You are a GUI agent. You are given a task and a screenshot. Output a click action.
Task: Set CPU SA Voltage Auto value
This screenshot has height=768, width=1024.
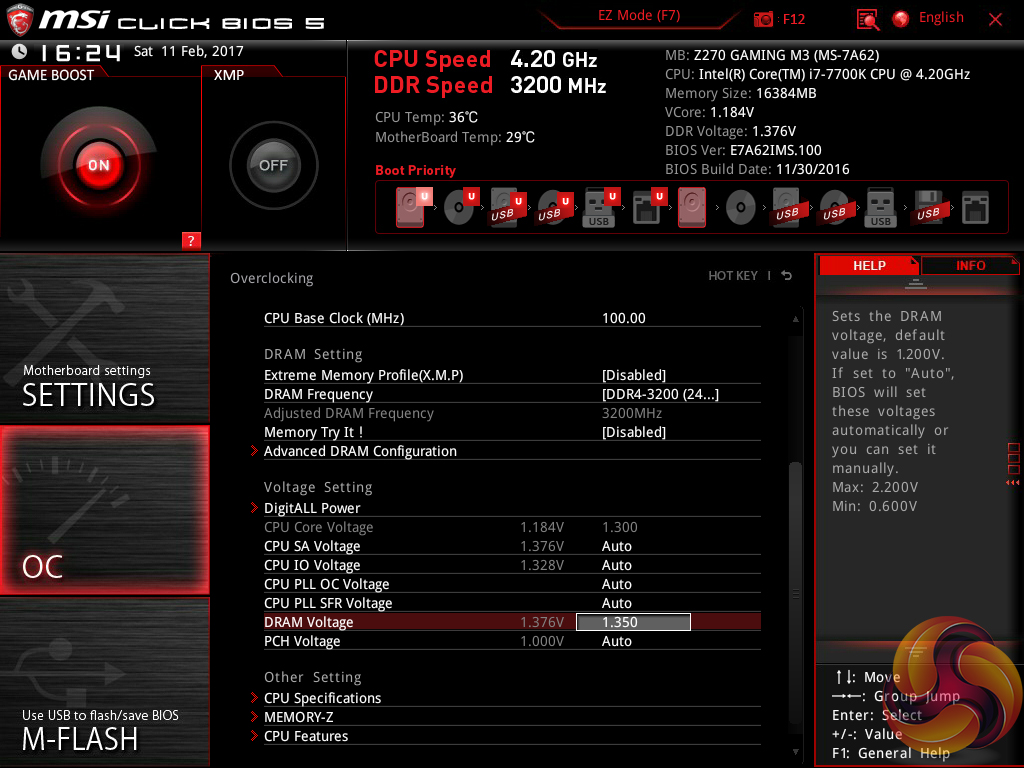tap(616, 546)
